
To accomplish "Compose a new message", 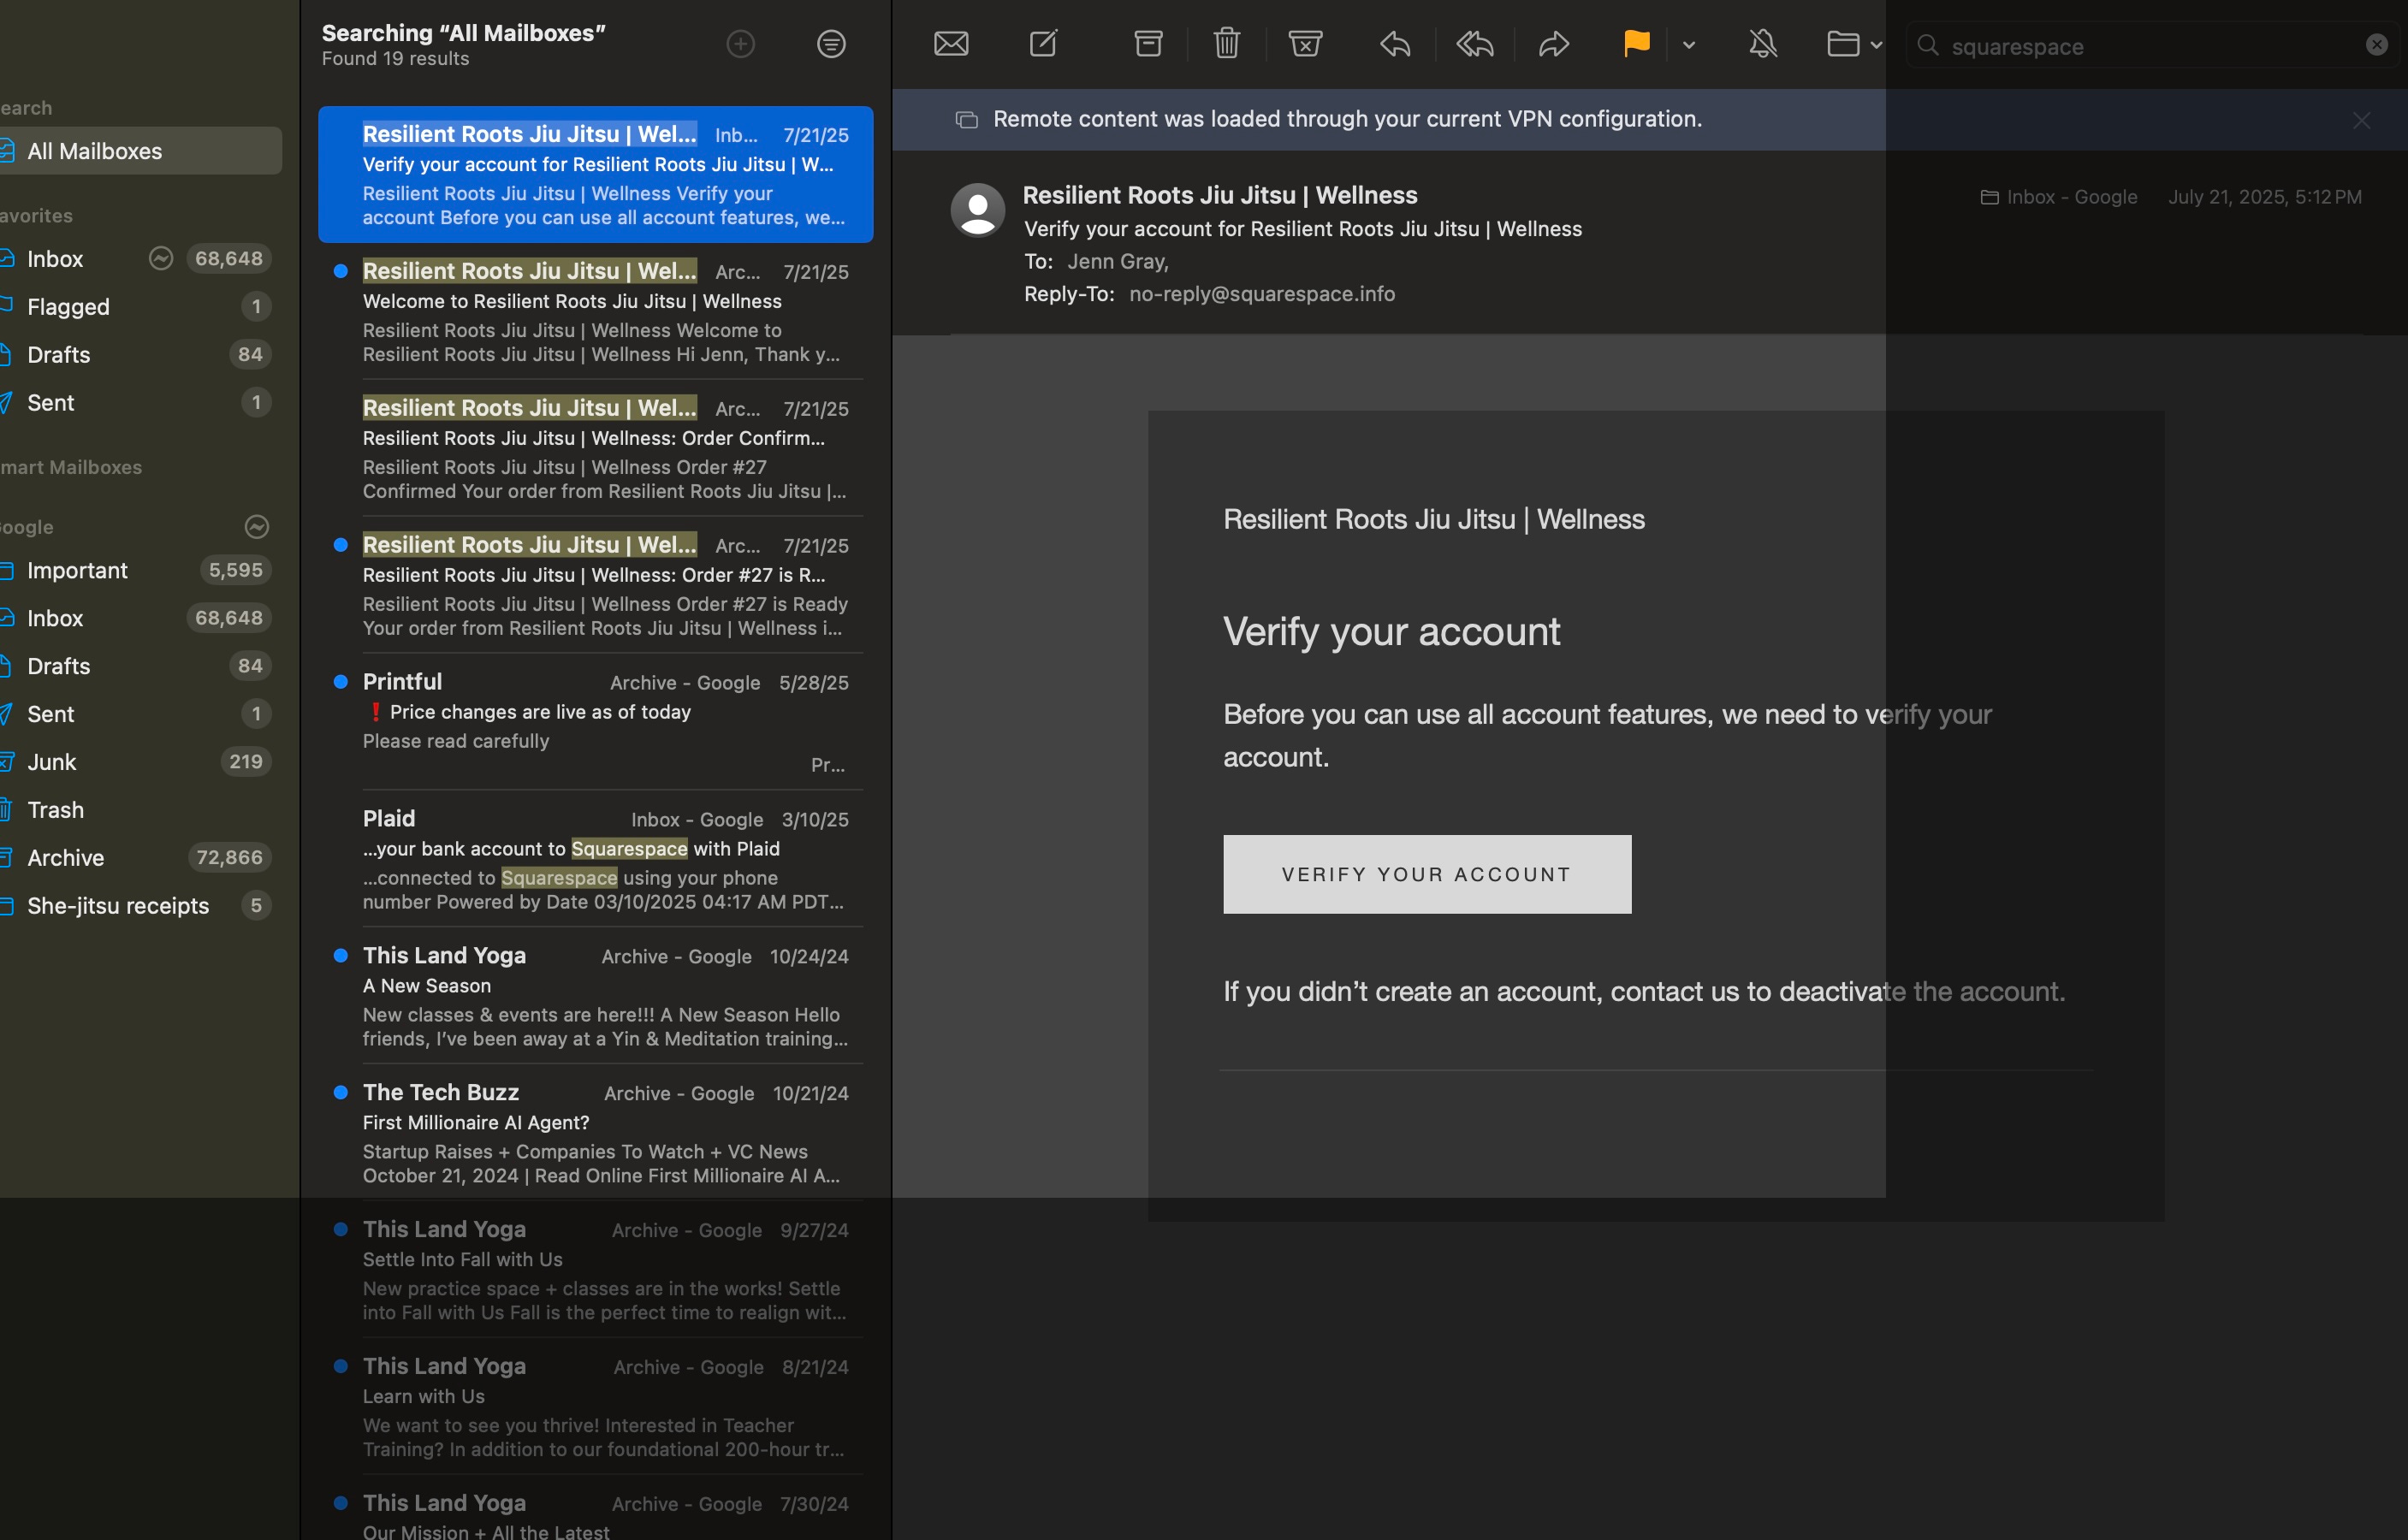I will (1043, 44).
